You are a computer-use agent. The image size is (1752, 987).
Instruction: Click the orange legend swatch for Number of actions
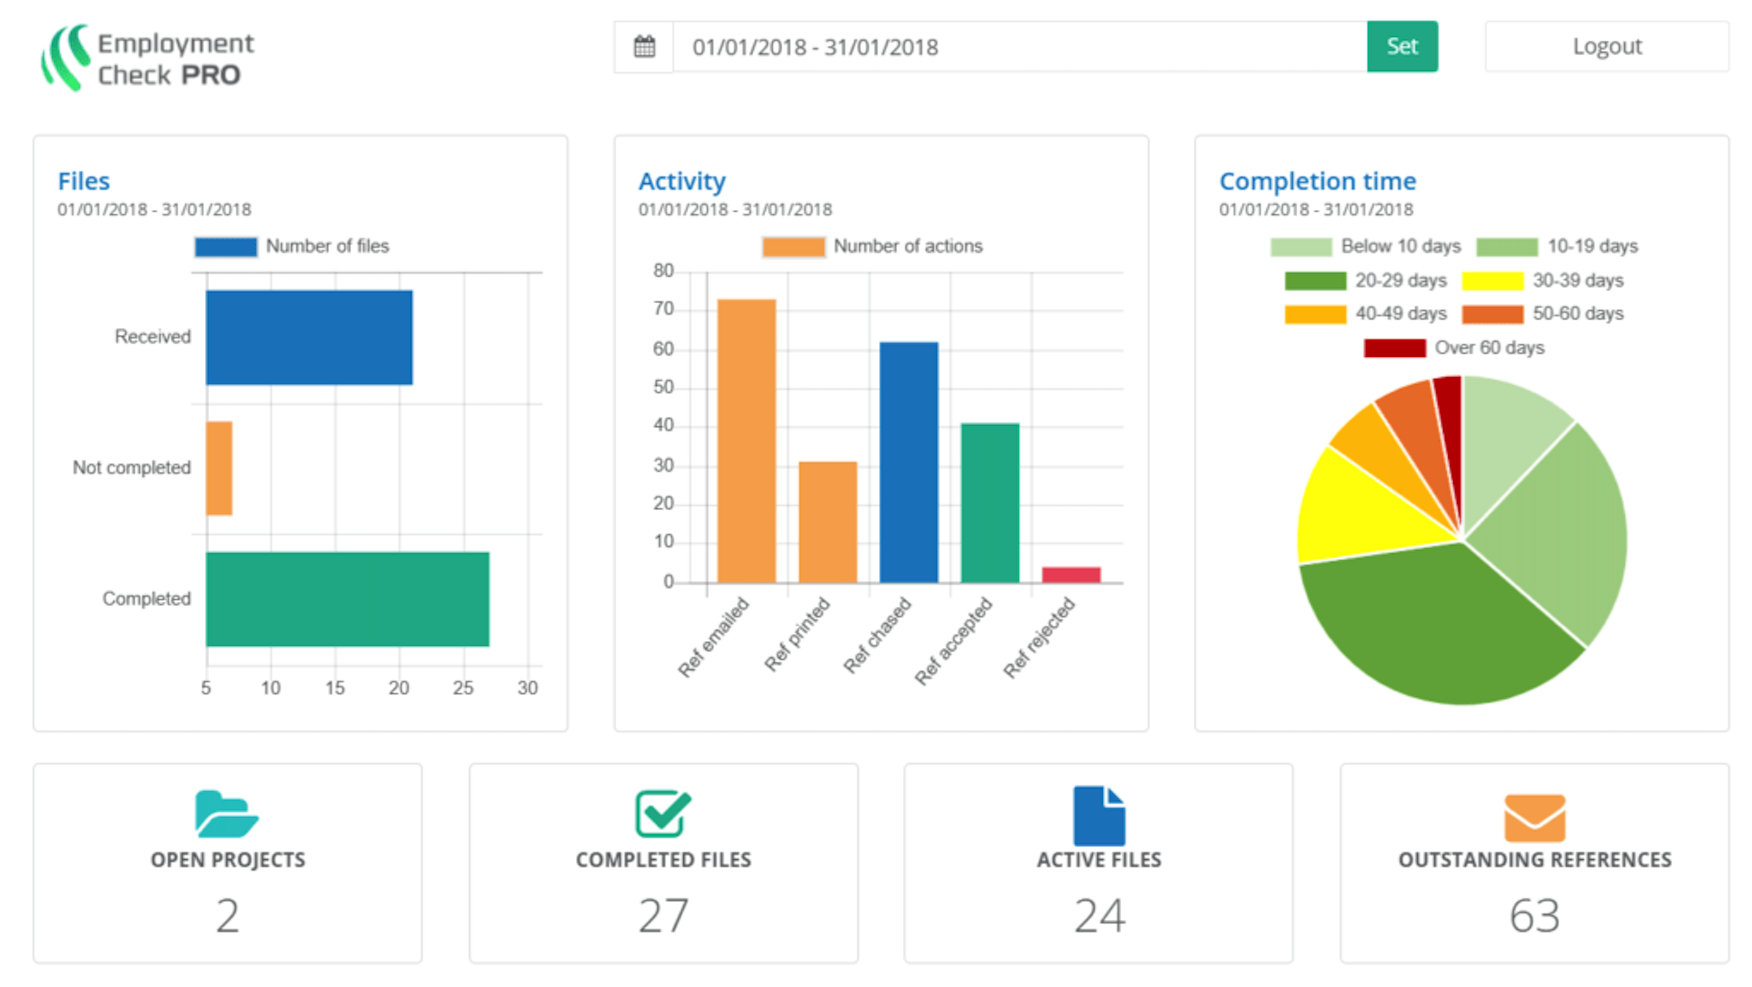794,245
